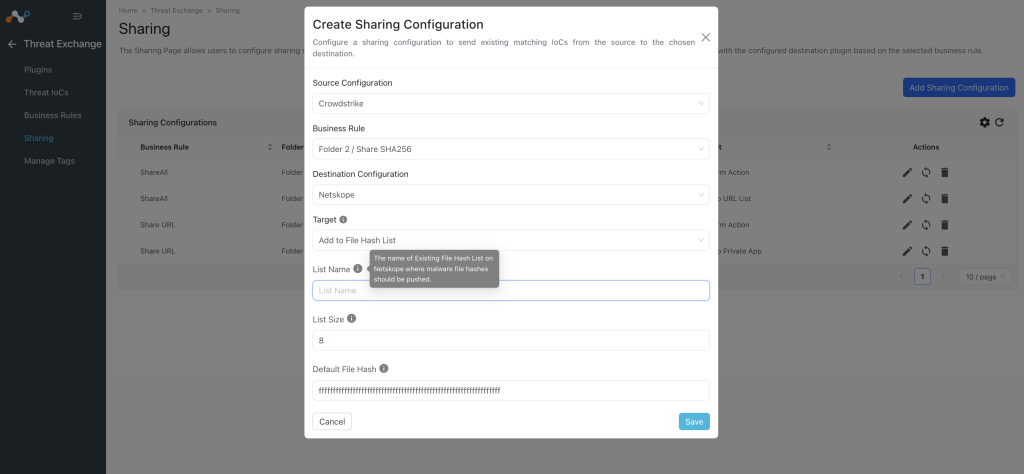The image size is (1024, 474).
Task: Click the info icon next to List Size
Action: point(351,319)
